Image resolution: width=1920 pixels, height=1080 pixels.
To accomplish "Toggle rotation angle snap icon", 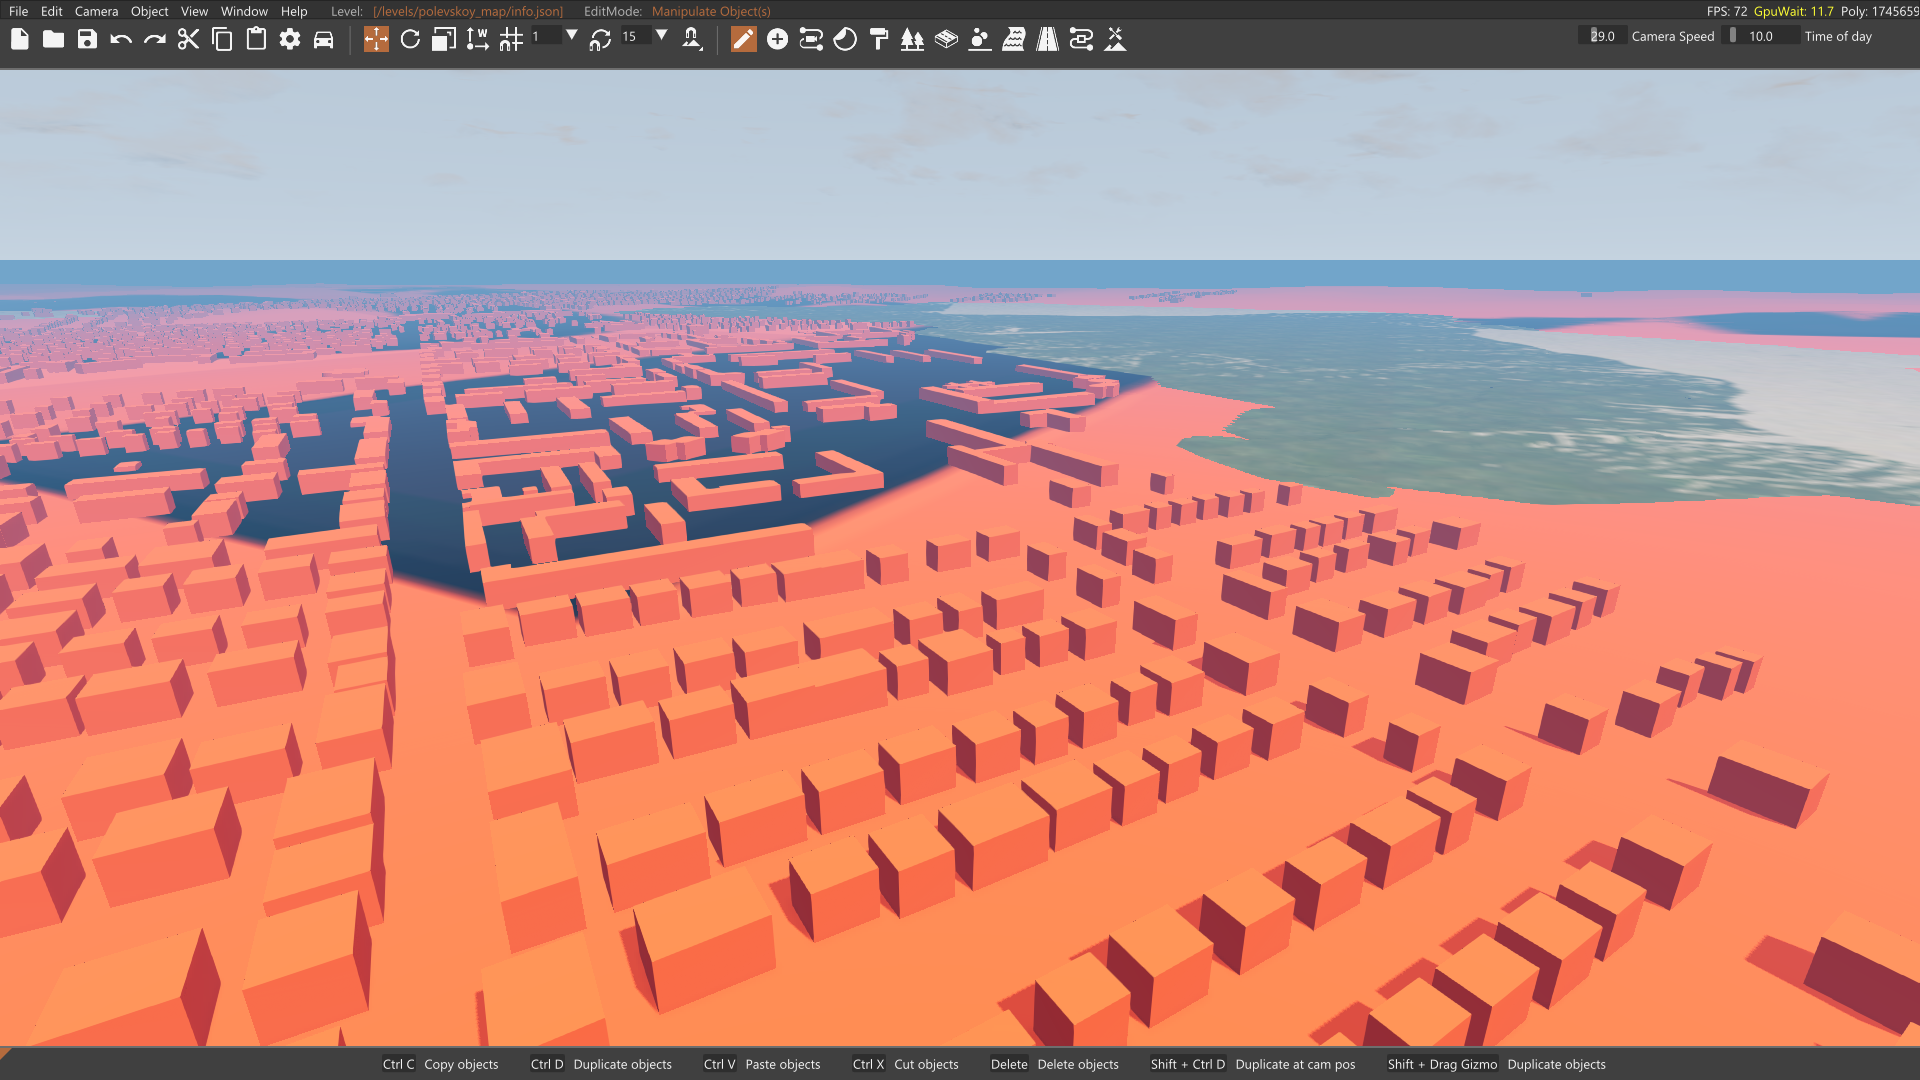I will (600, 39).
